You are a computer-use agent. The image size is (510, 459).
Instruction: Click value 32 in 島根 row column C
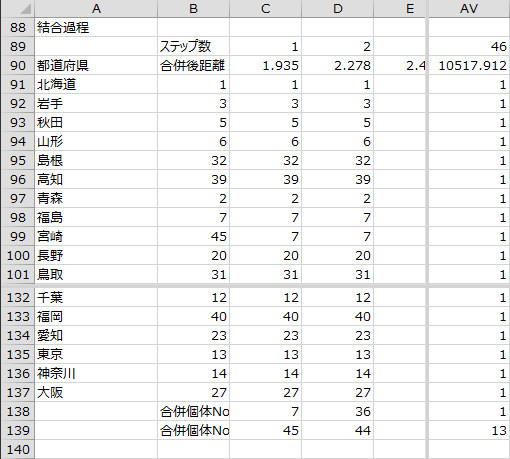(265, 160)
